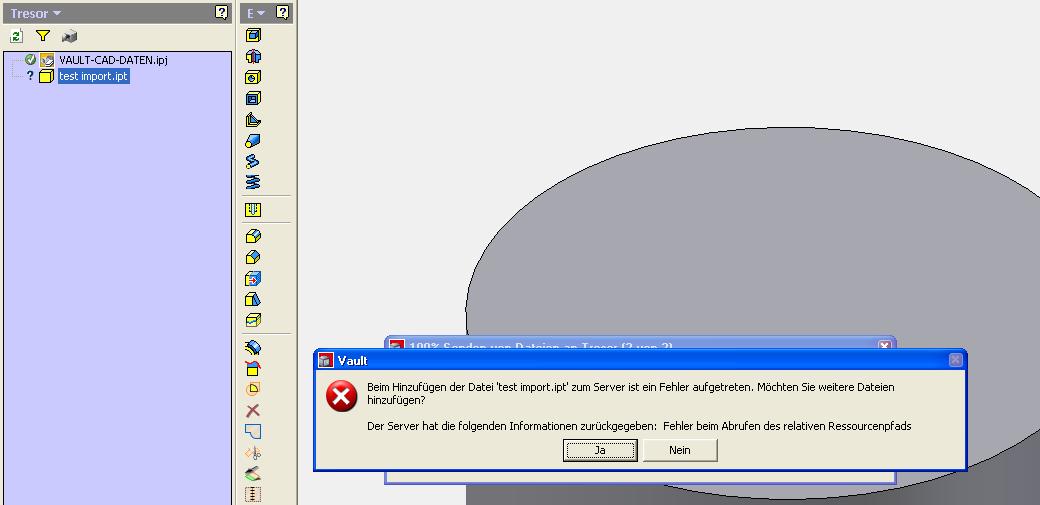Select the scissors Trim Surface tool

pyautogui.click(x=253, y=453)
